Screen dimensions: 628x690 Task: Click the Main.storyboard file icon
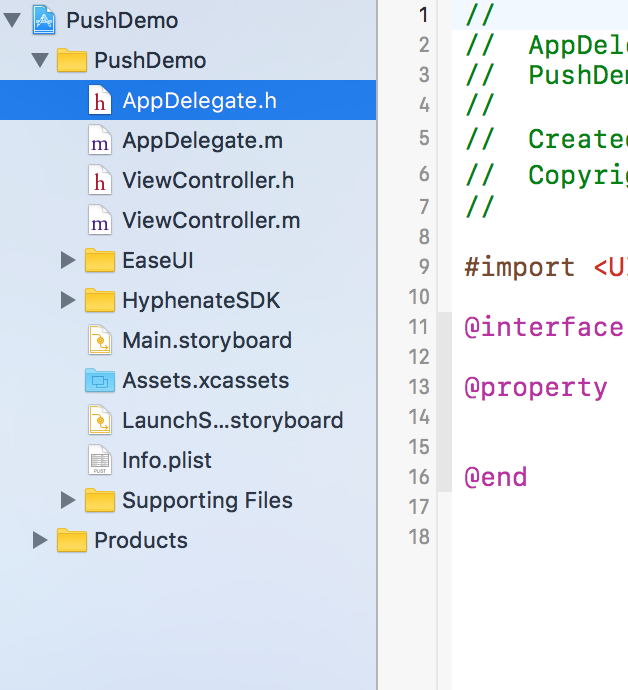pyautogui.click(x=99, y=340)
